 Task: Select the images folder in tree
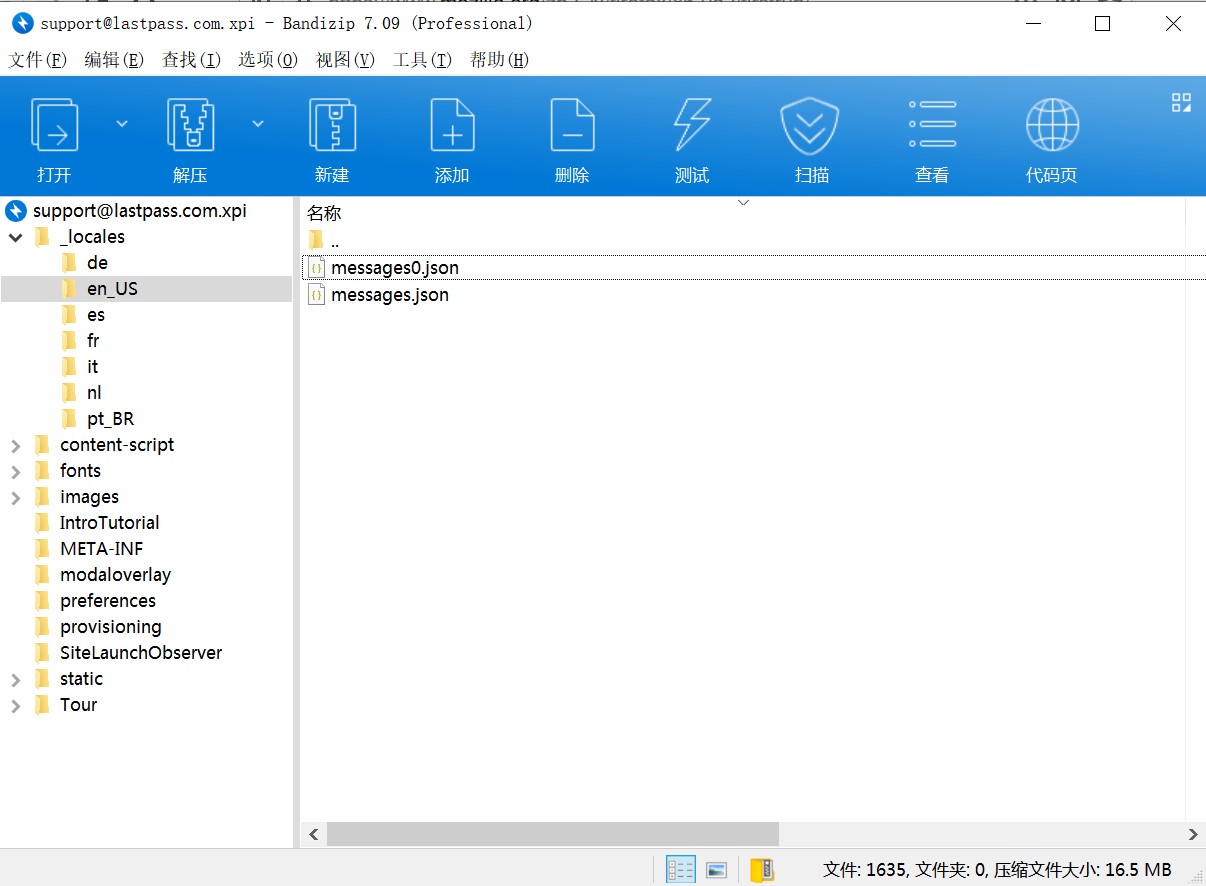click(x=89, y=497)
